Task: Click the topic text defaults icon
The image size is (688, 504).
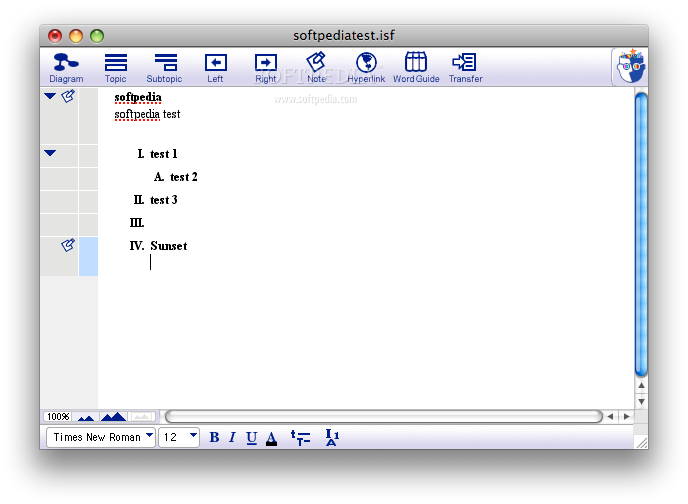Action: [x=301, y=437]
